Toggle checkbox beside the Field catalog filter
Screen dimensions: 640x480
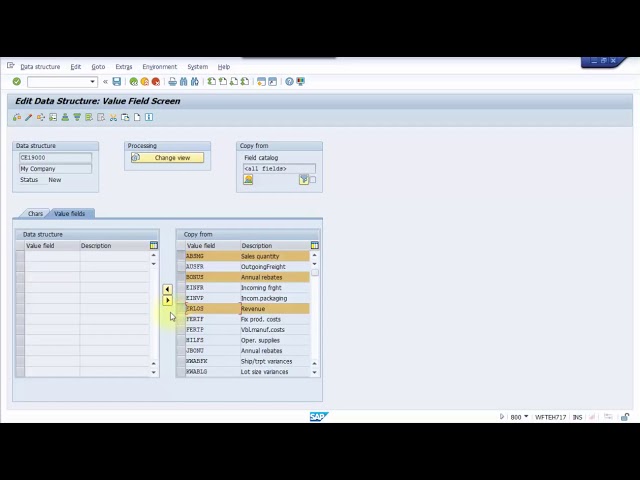point(313,180)
